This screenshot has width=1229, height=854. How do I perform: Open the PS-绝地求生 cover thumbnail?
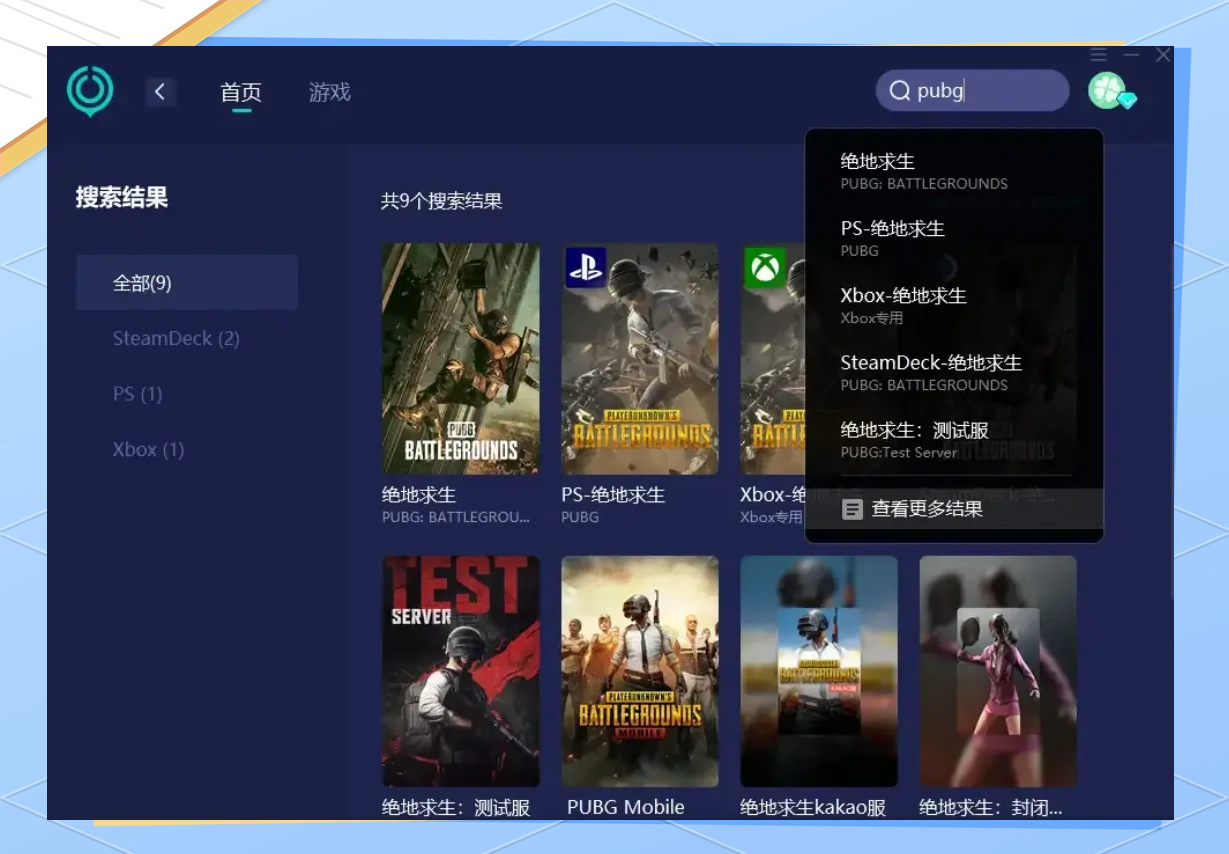(640, 359)
